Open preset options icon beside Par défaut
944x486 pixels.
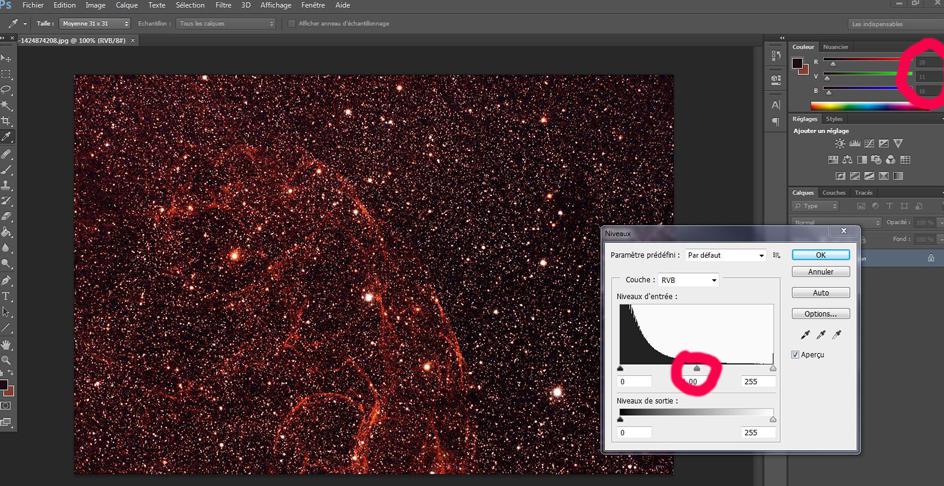coord(777,255)
